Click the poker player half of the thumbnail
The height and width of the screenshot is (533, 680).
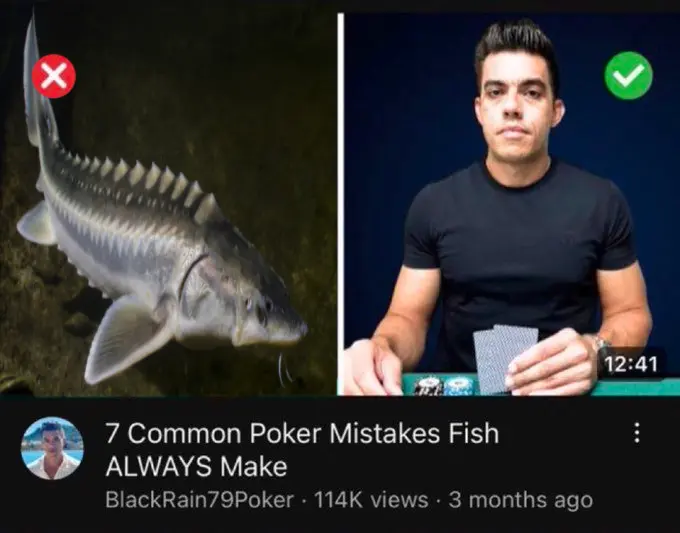pos(512,204)
